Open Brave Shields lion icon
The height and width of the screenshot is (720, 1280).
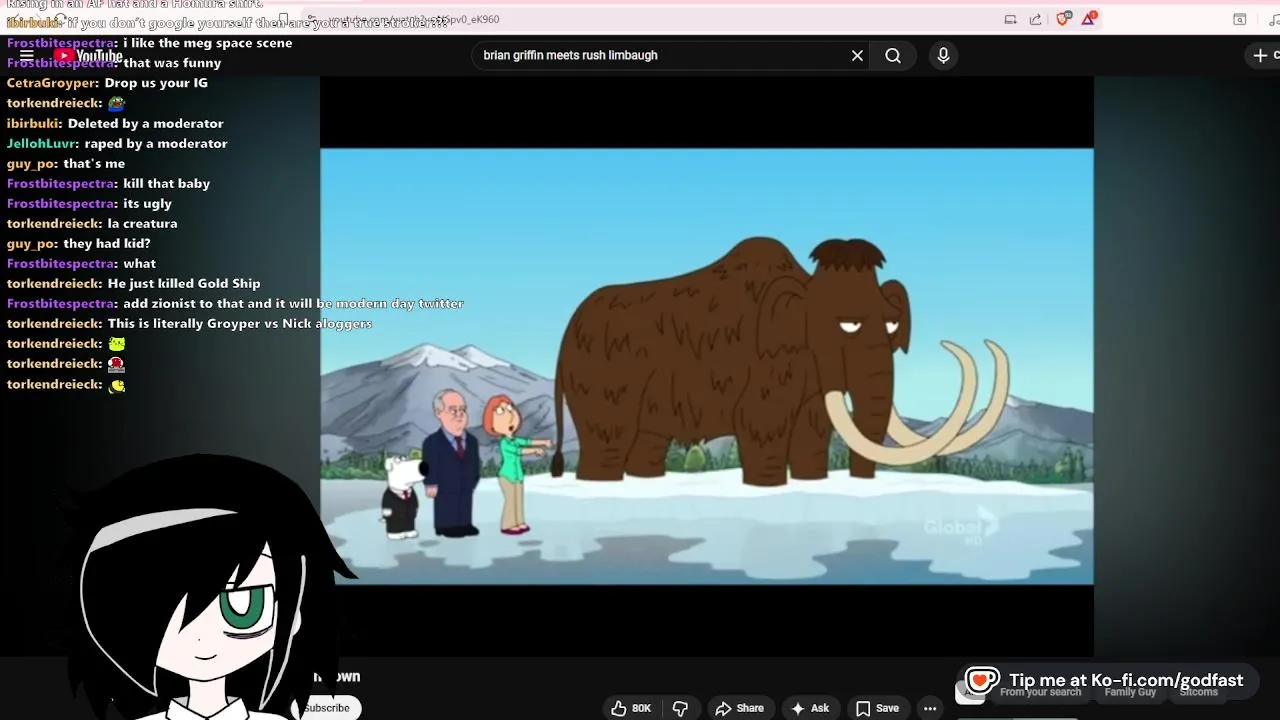click(x=1063, y=19)
